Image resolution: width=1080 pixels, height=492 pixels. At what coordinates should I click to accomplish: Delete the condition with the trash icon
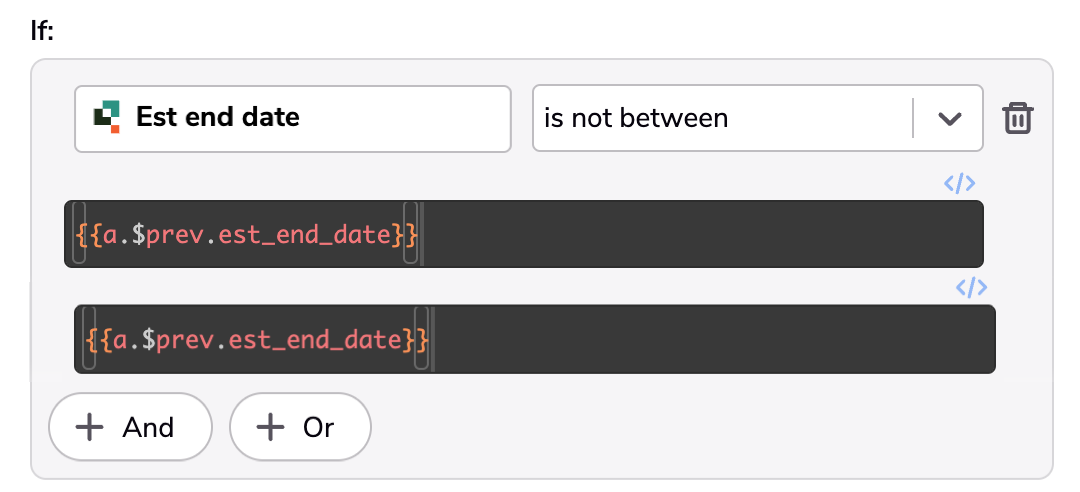point(1017,118)
